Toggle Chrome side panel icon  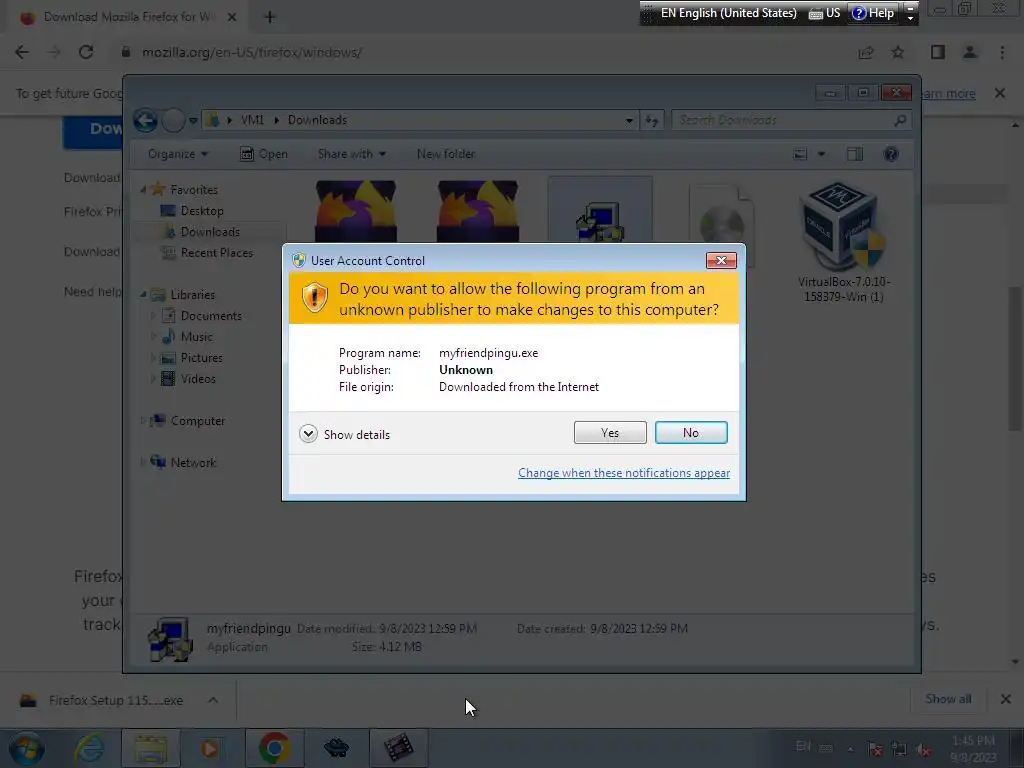tap(938, 52)
